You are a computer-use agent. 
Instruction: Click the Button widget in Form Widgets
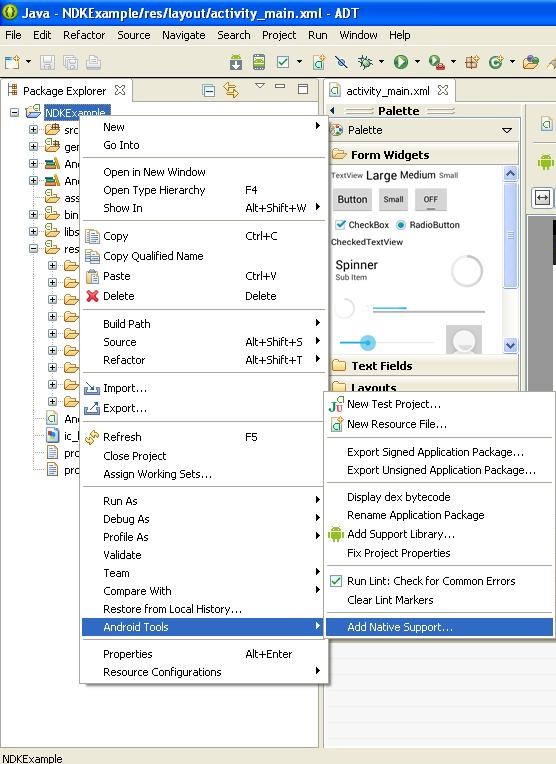[352, 199]
